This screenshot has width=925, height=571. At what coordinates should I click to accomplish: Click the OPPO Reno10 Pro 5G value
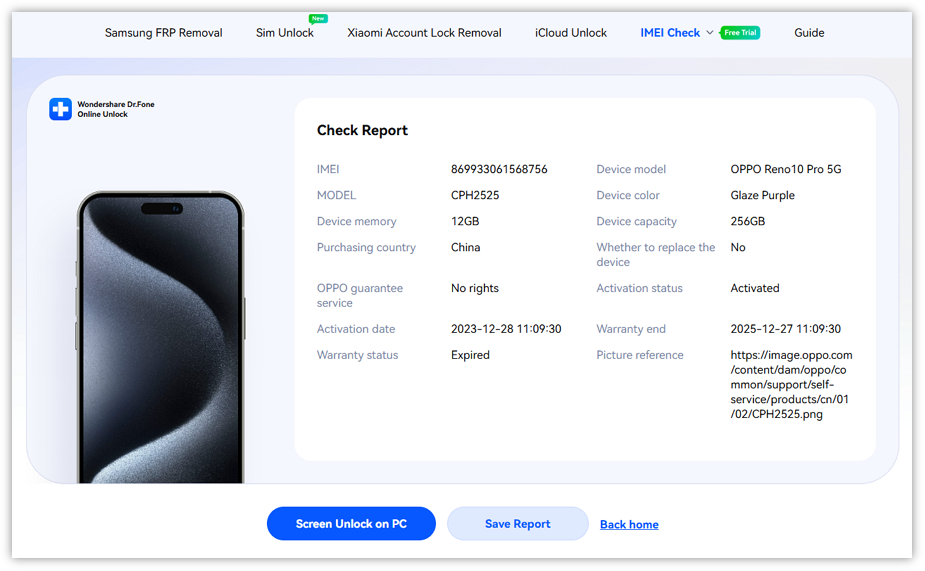pyautogui.click(x=786, y=169)
